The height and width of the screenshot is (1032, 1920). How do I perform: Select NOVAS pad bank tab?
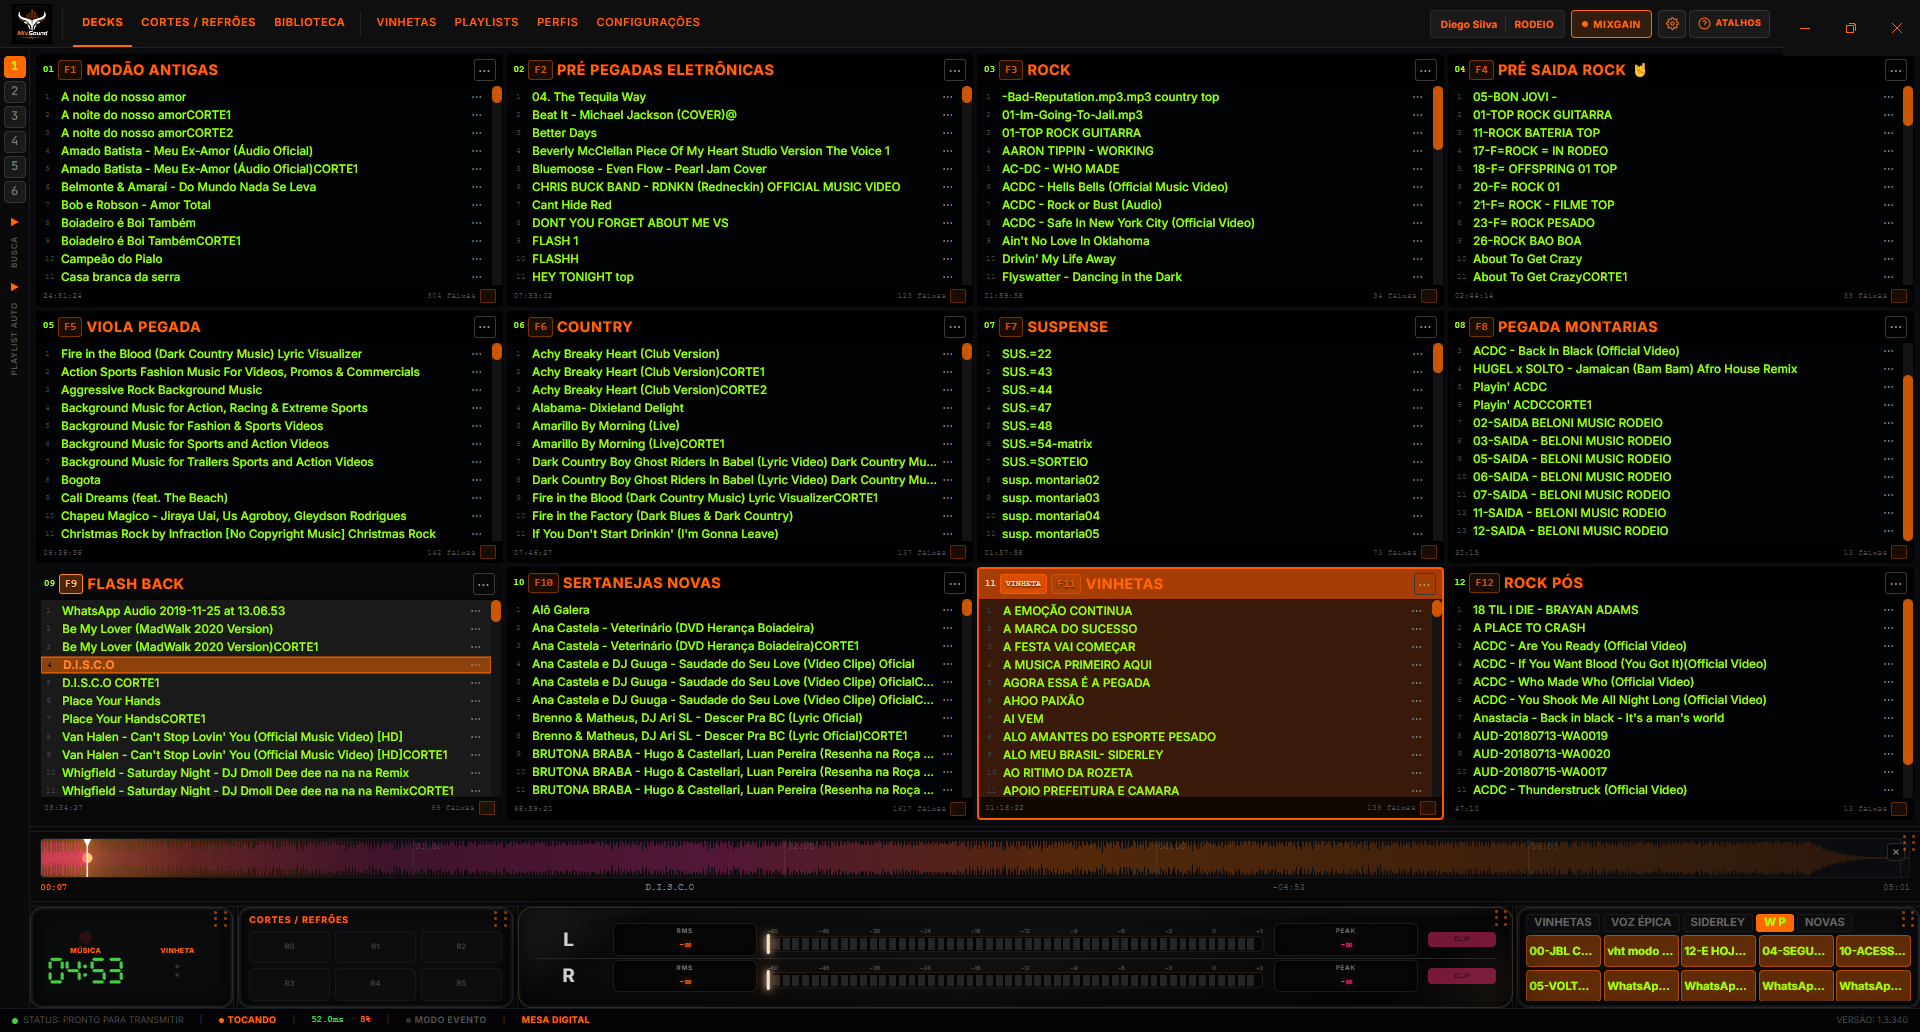coord(1824,922)
